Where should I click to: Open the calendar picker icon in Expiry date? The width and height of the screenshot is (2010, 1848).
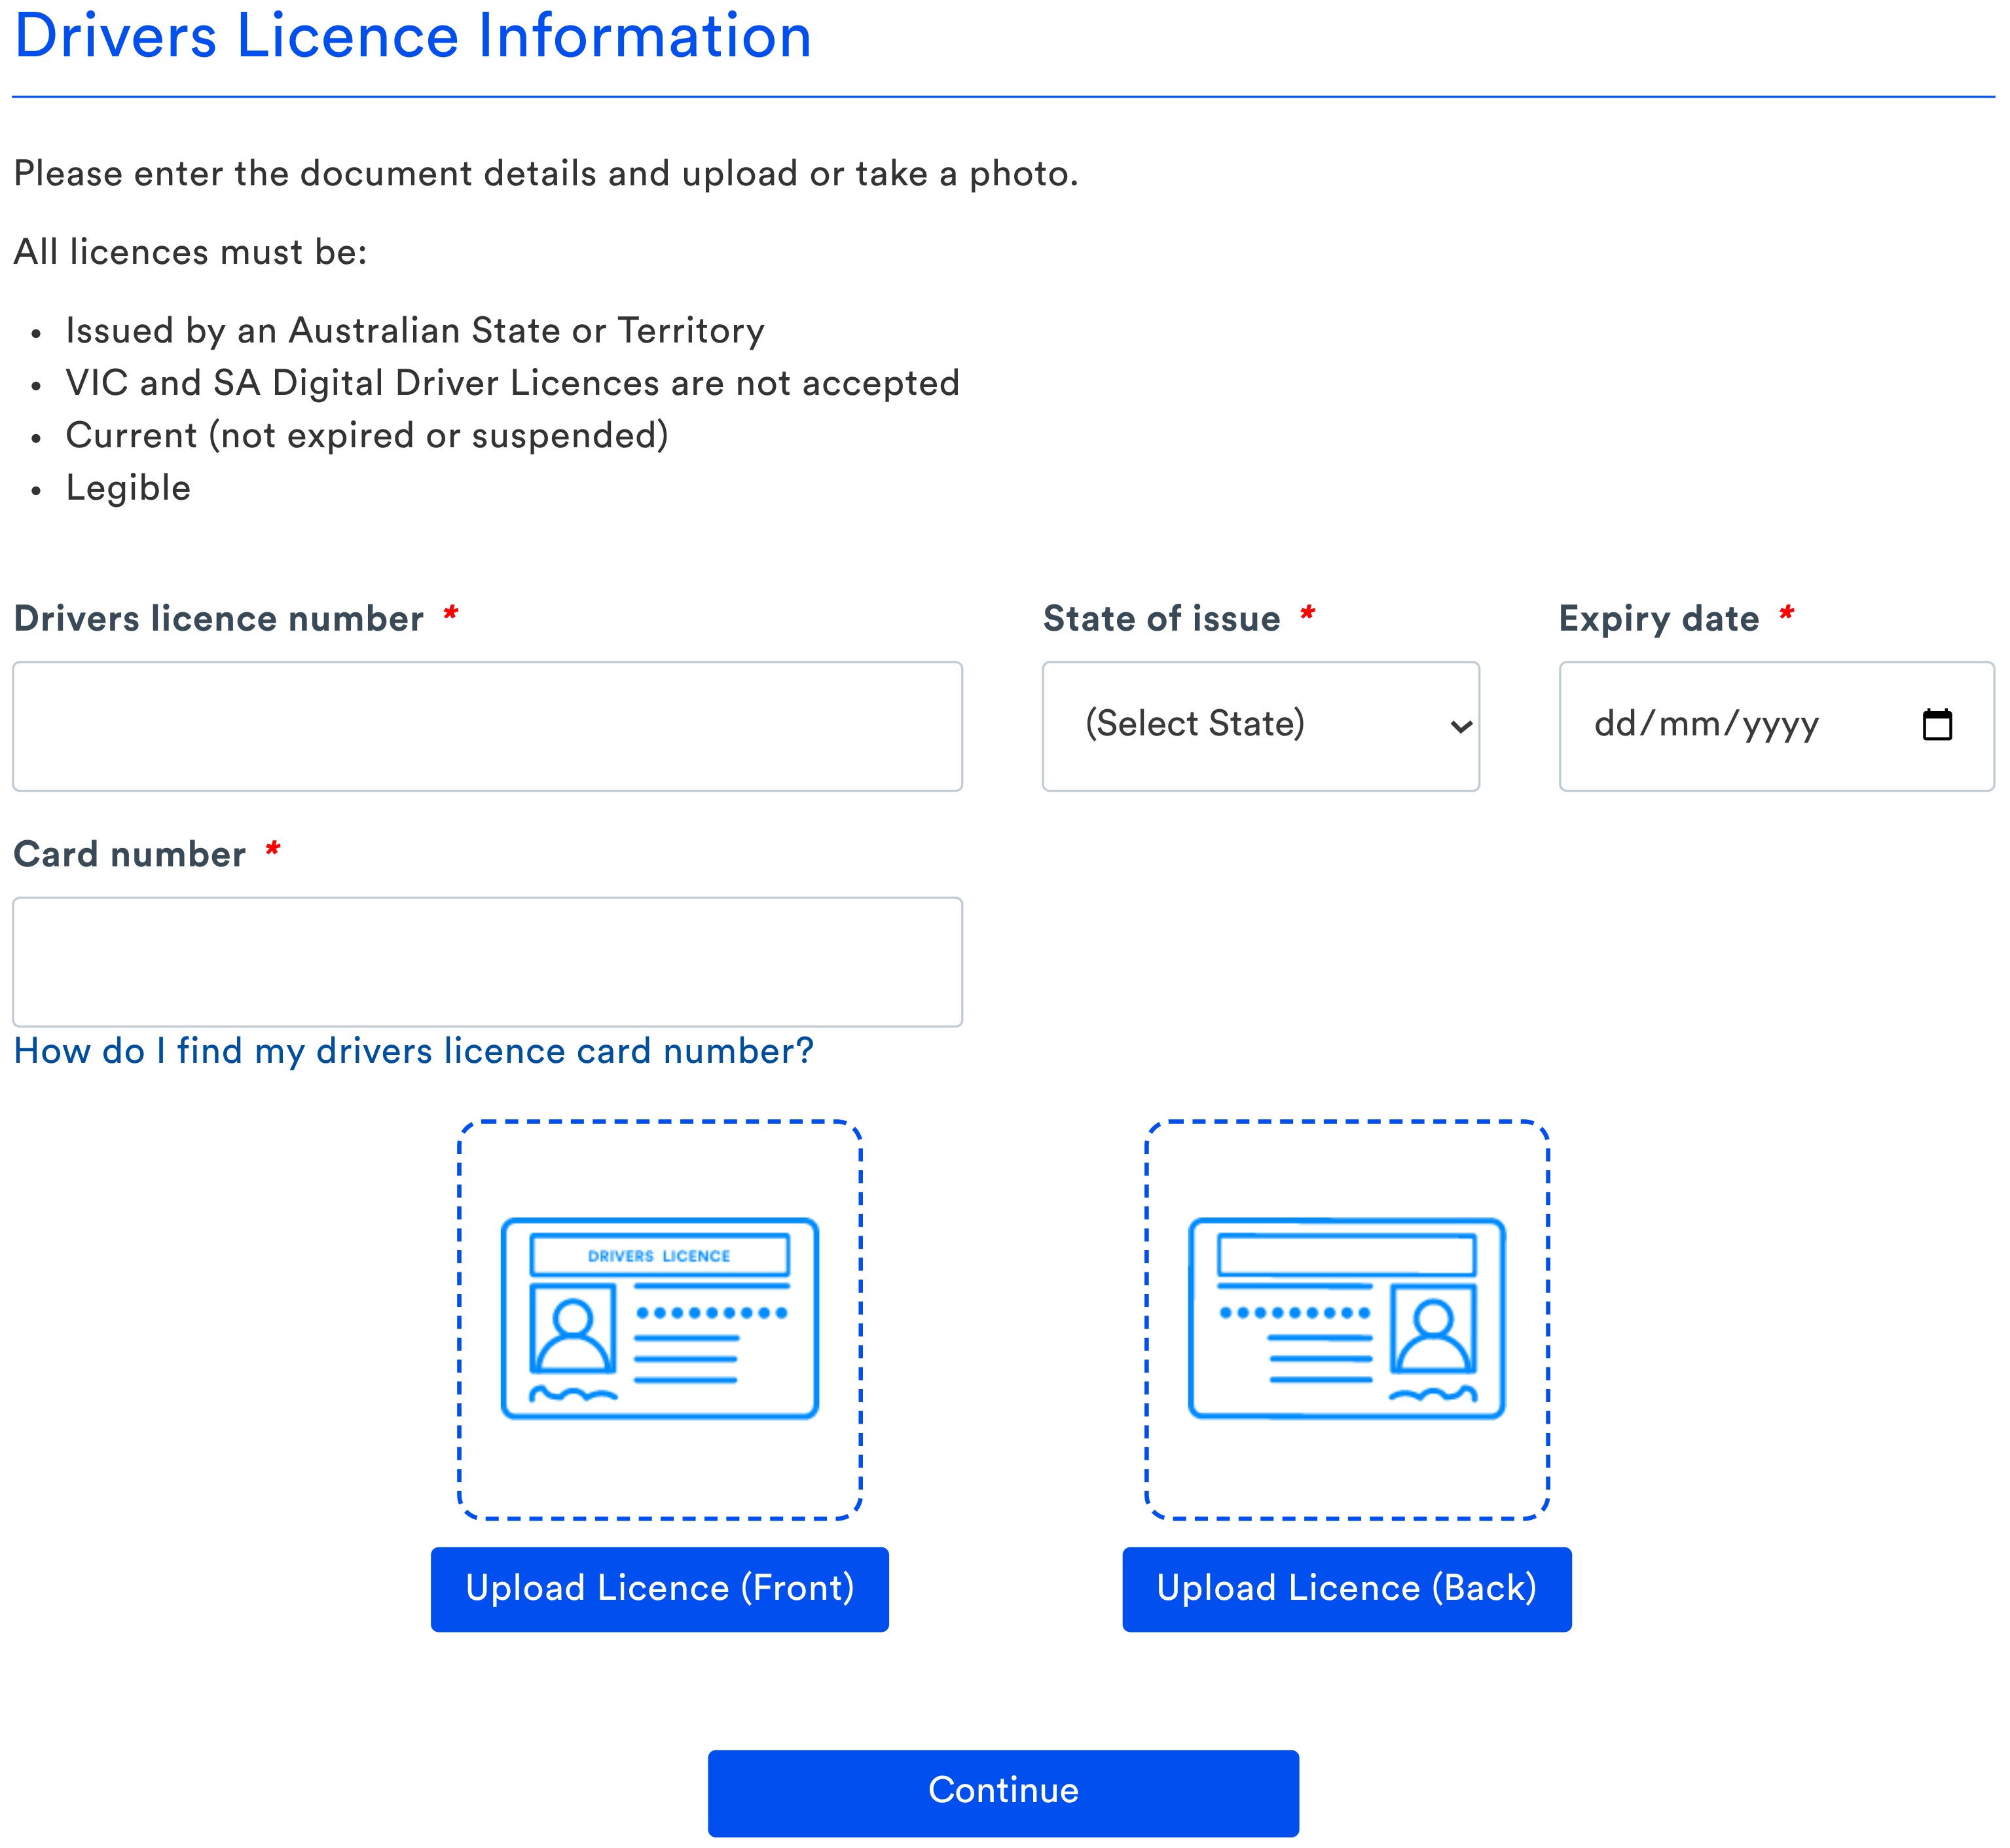1937,725
